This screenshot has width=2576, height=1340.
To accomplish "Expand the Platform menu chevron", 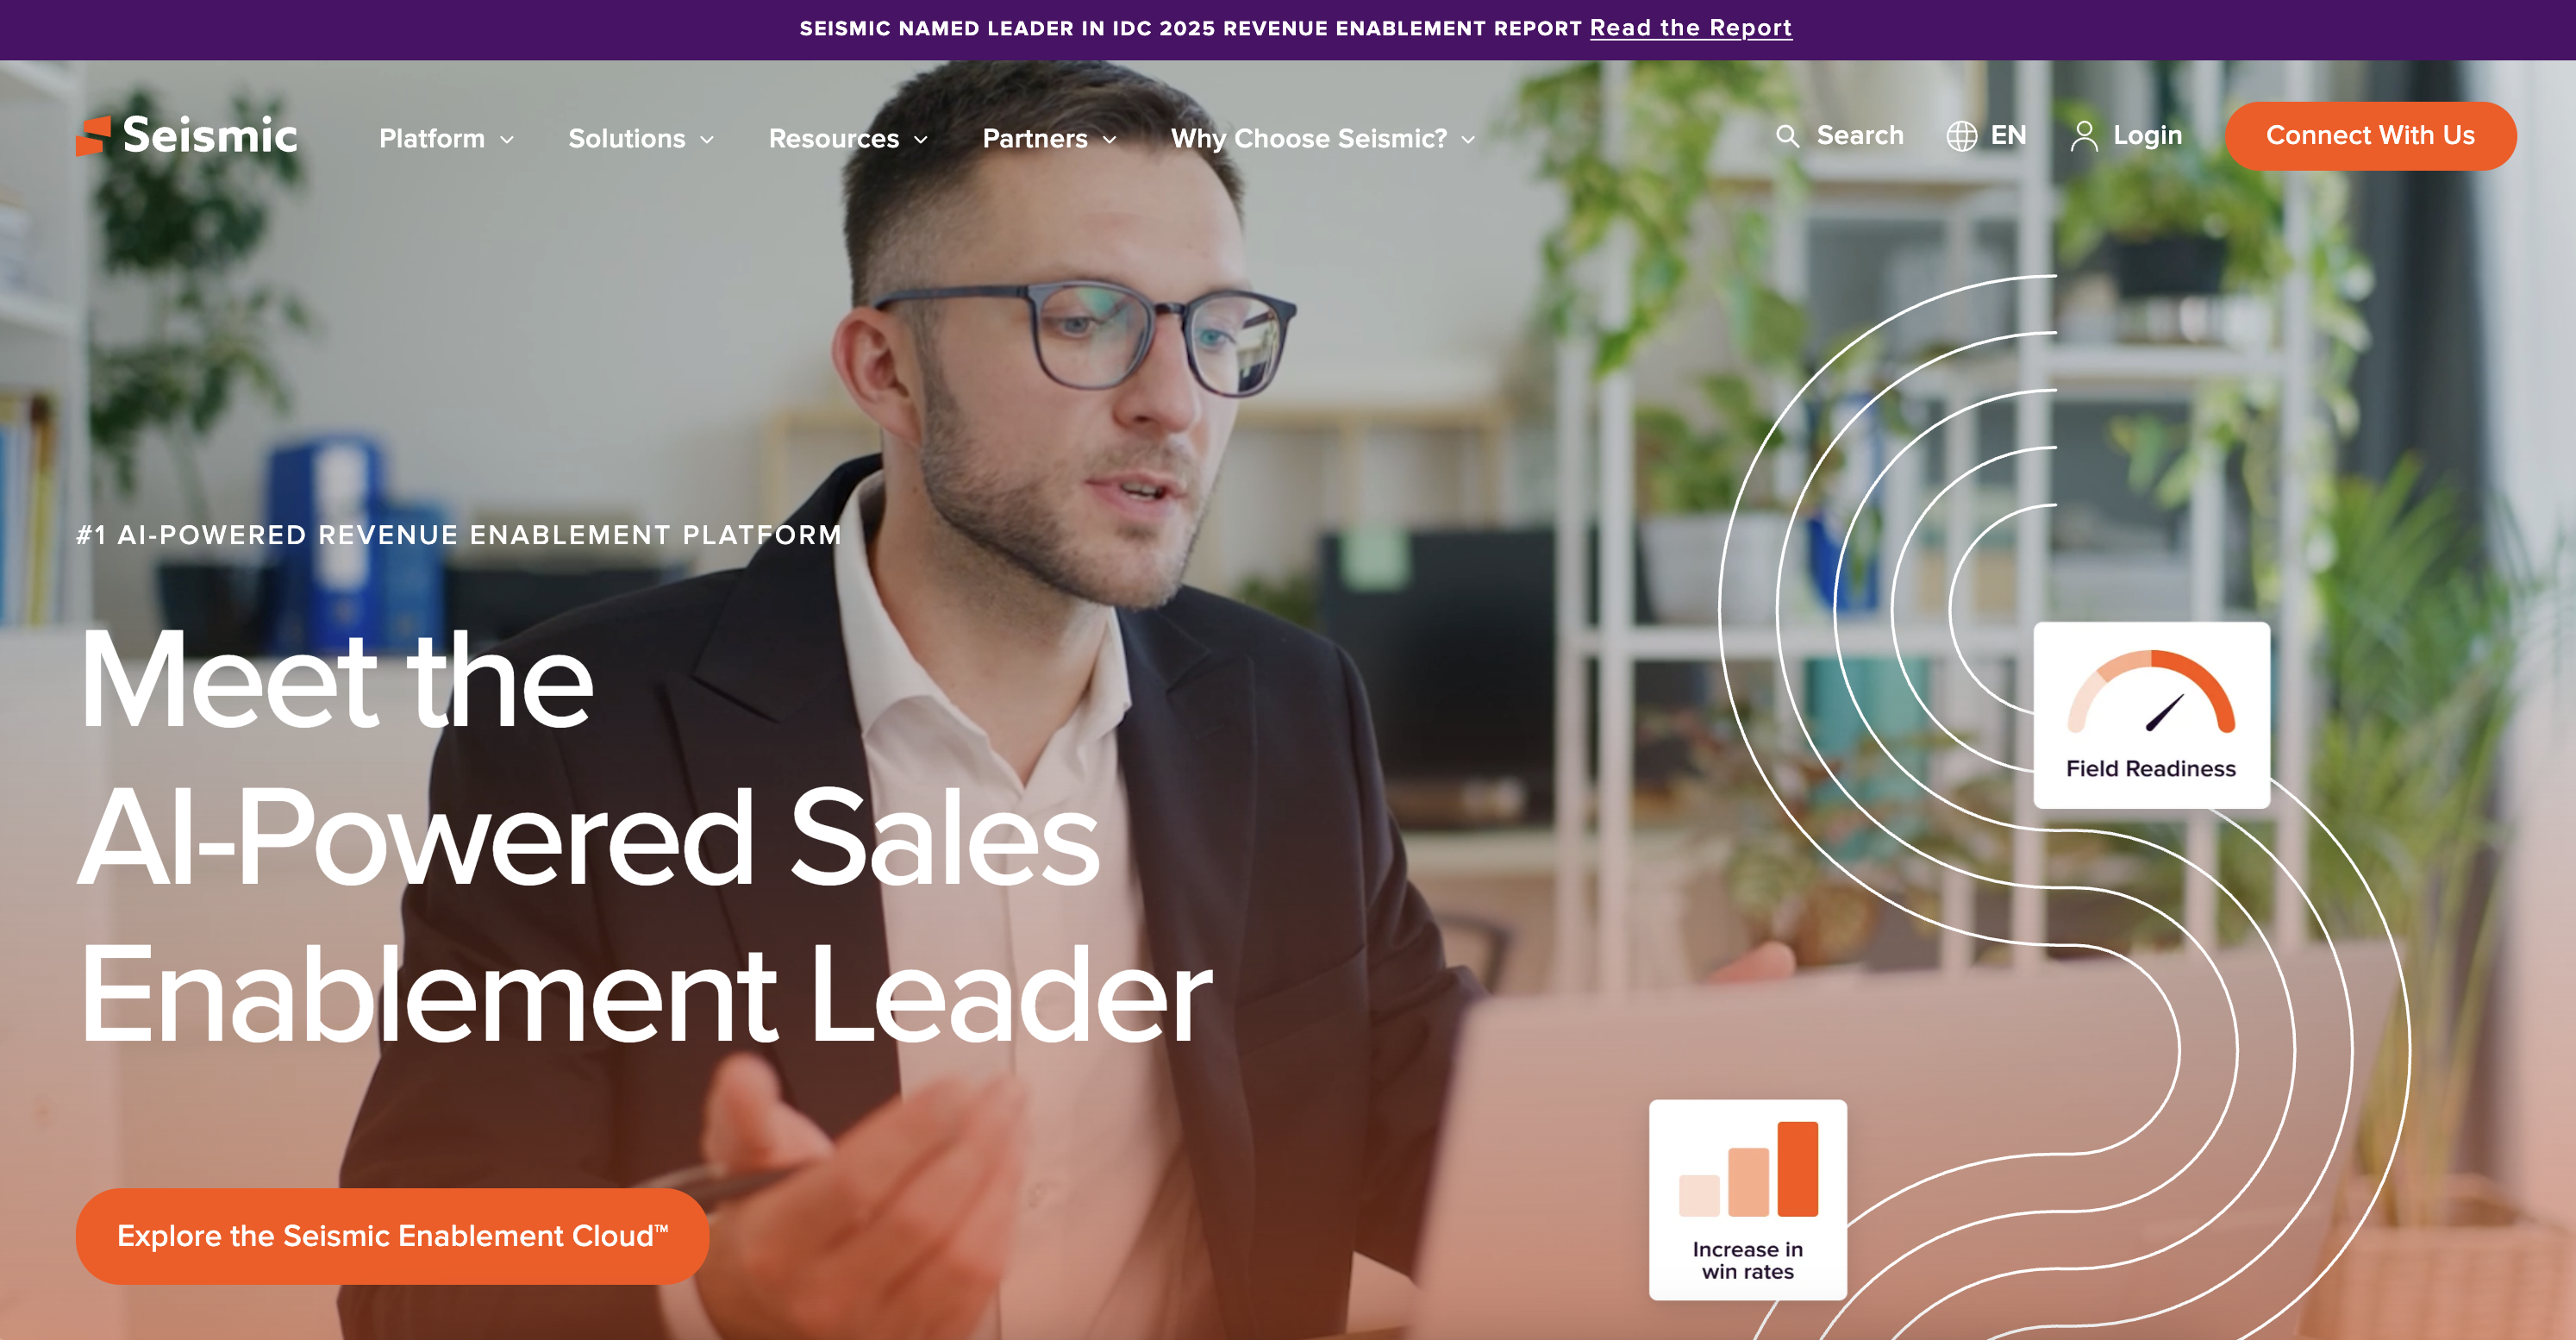I will click(x=507, y=140).
